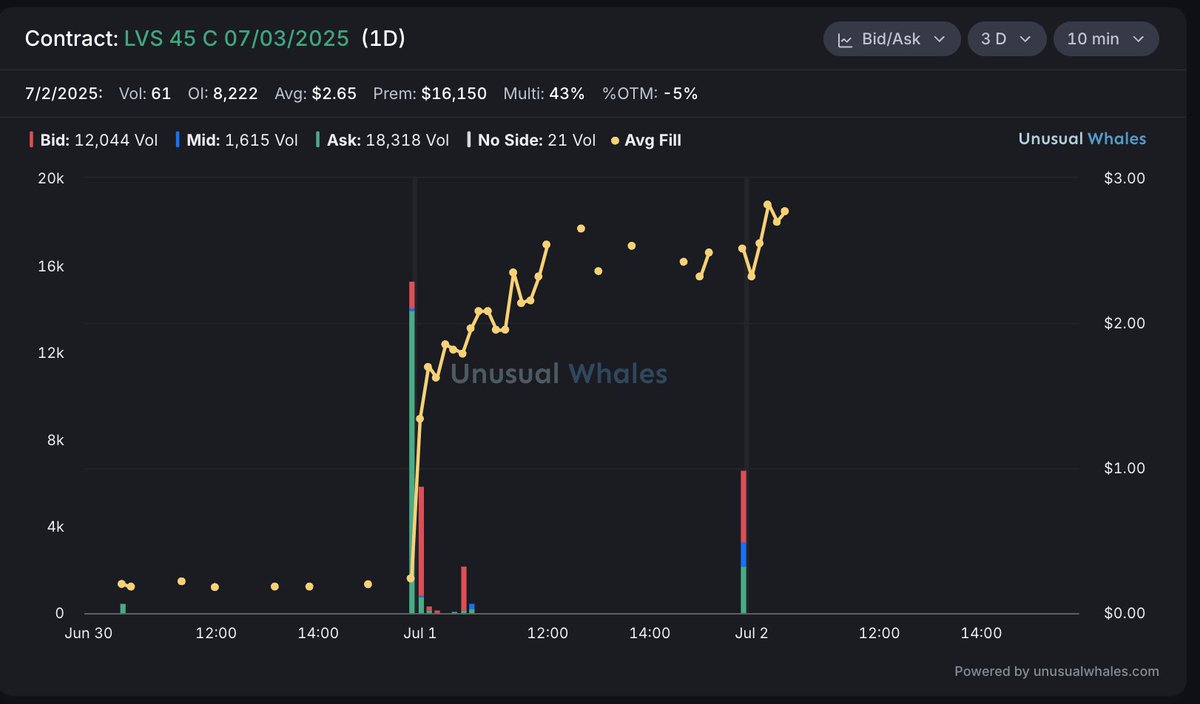Click the chevron on the 3 D selector
The height and width of the screenshot is (704, 1200).
pyautogui.click(x=1026, y=39)
